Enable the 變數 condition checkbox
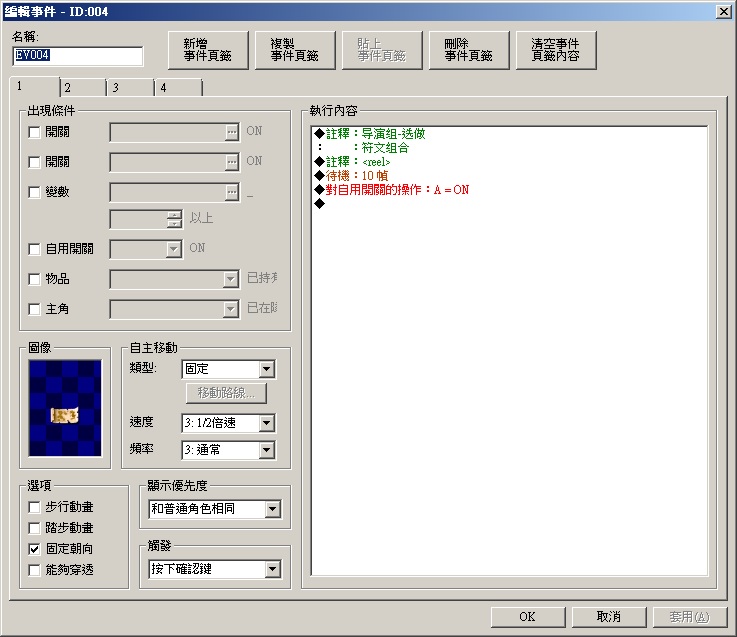The height and width of the screenshot is (637, 737). [34, 192]
